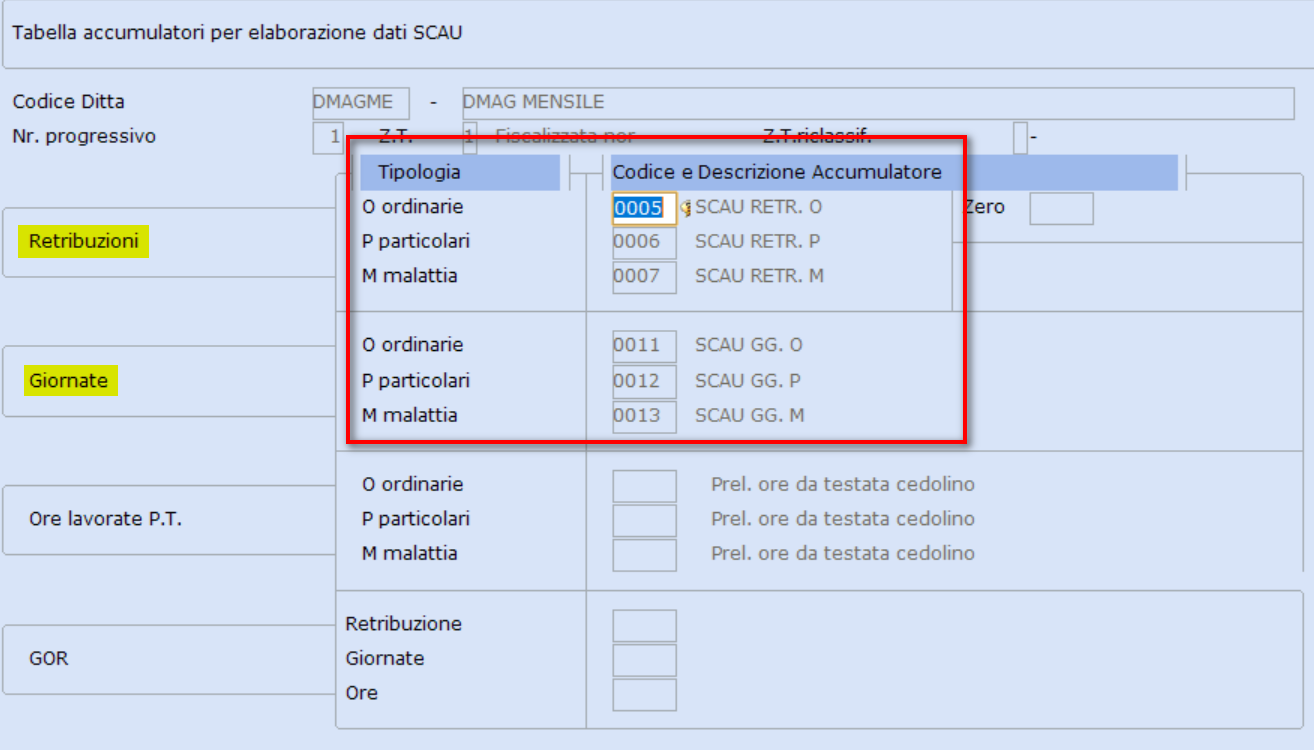Click the DMAG MENSILE description field
This screenshot has height=750, width=1314.
pyautogui.click(x=878, y=102)
